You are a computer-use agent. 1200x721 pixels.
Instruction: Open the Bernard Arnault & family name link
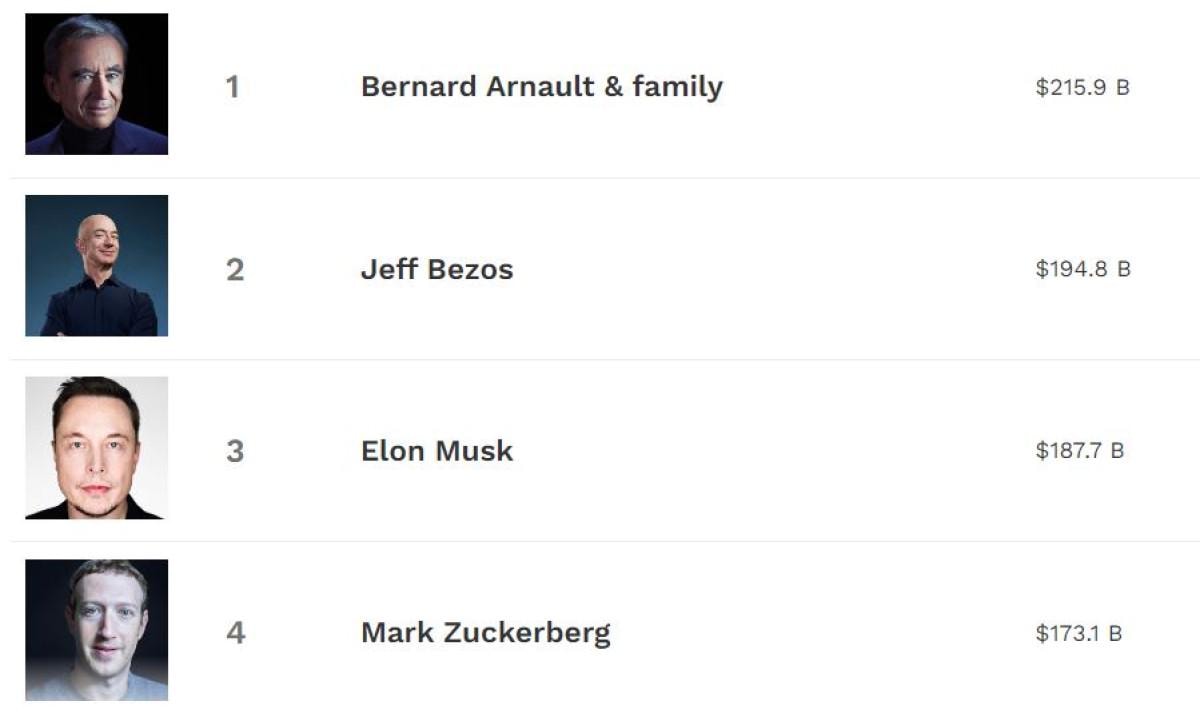click(541, 87)
